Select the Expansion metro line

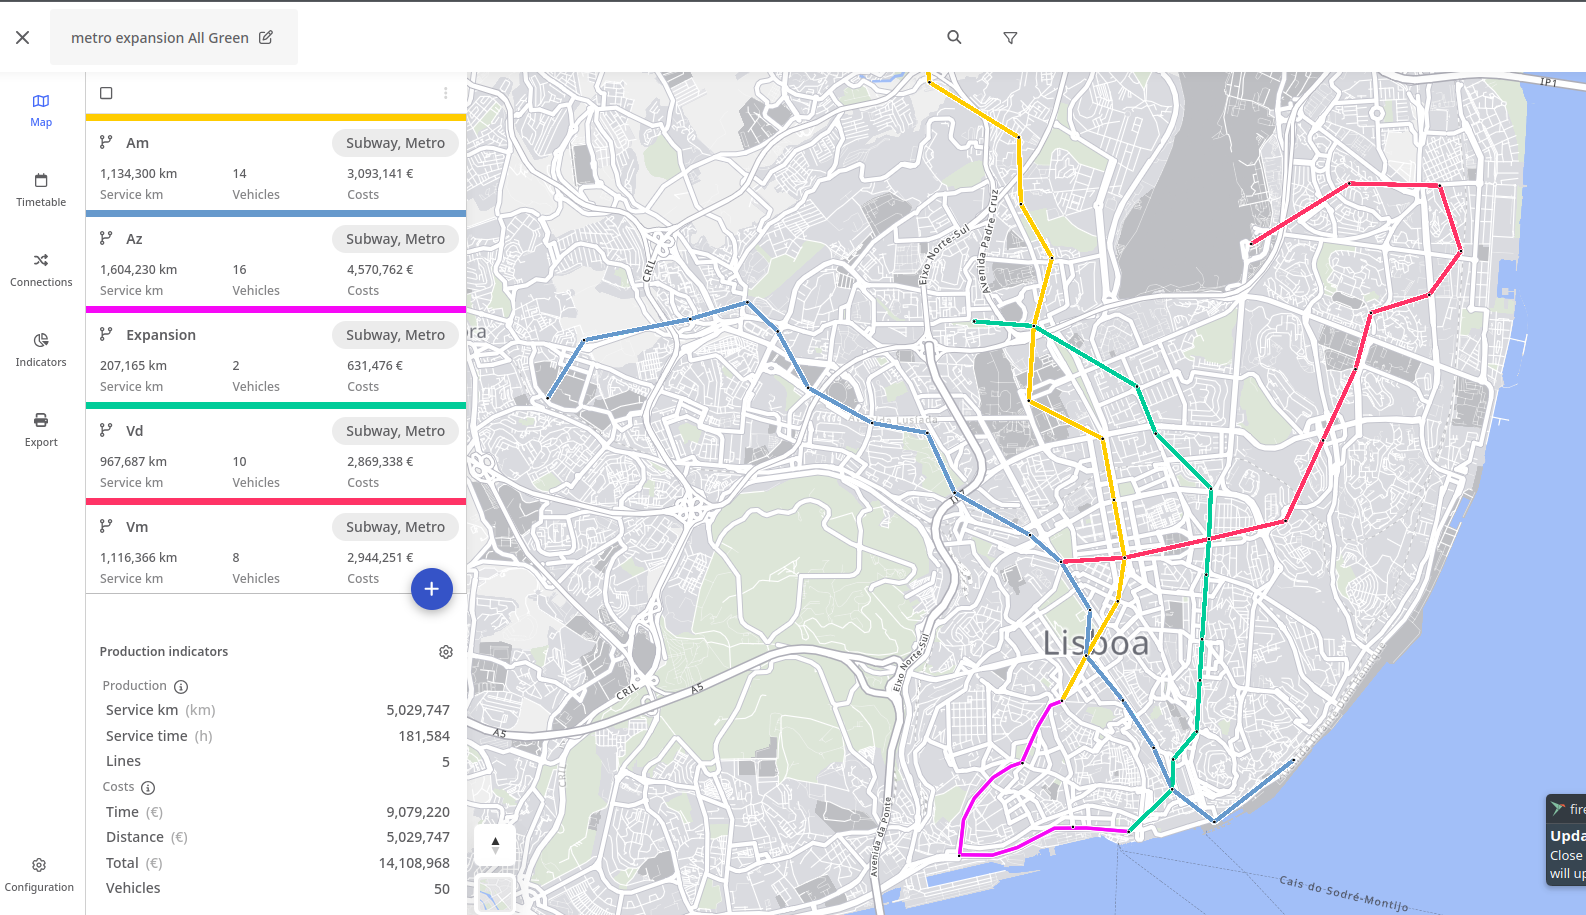tap(161, 335)
